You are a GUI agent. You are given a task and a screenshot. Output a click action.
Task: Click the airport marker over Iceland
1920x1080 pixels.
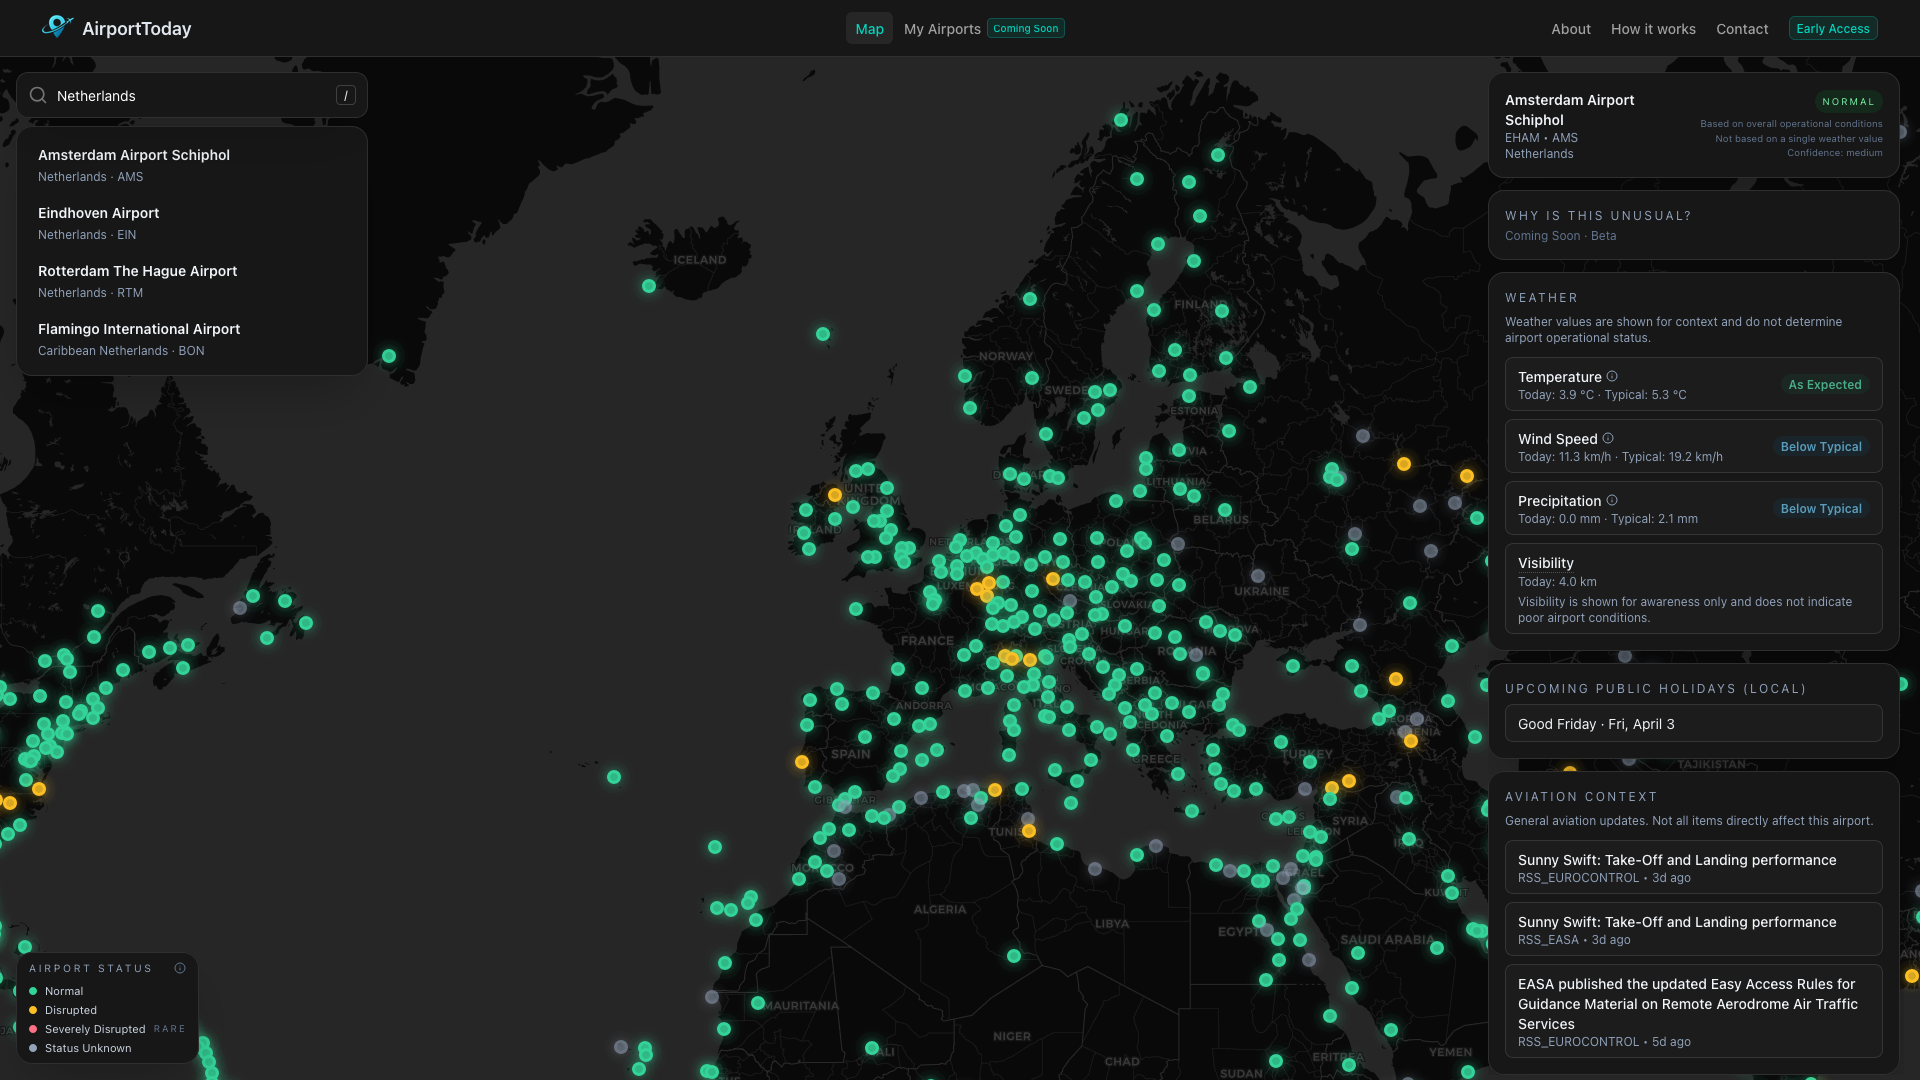click(x=649, y=286)
